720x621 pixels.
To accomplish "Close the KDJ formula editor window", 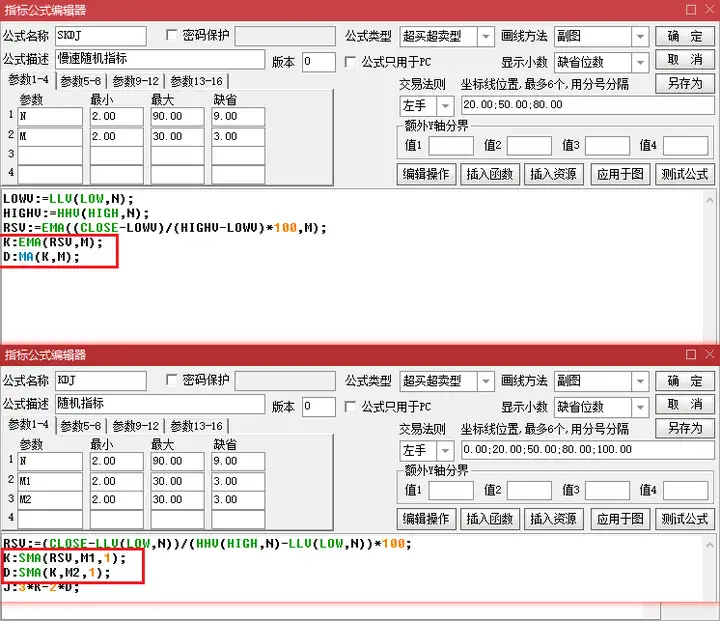I will tap(709, 354).
